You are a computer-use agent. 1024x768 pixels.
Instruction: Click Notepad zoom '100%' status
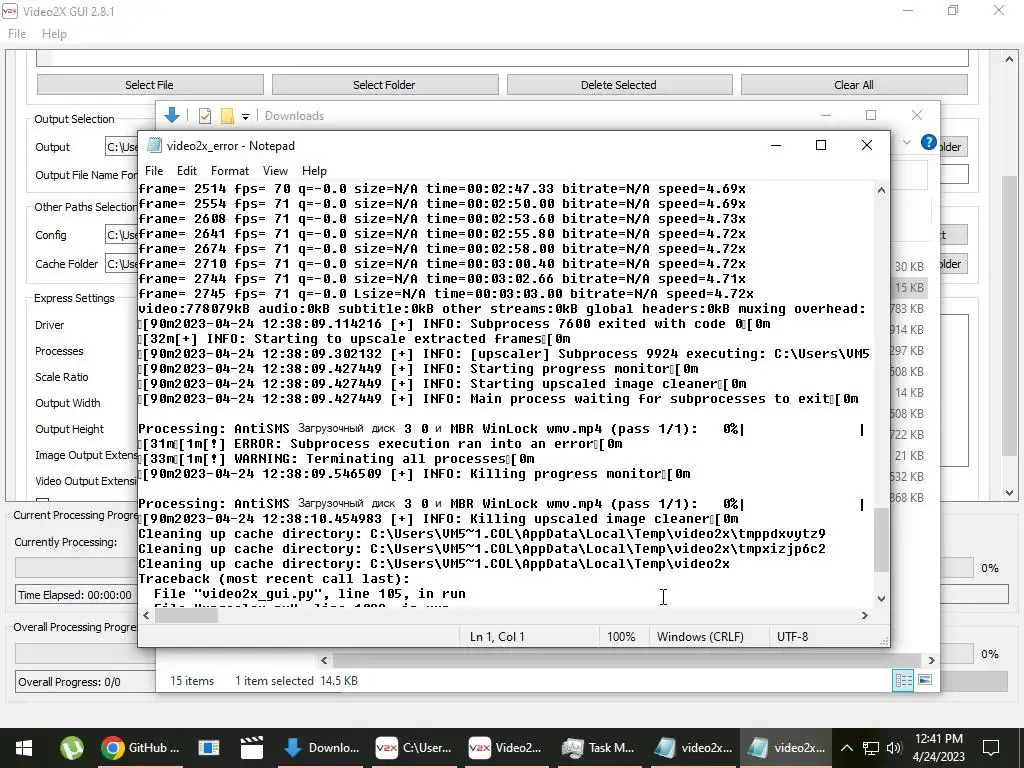[x=621, y=637]
